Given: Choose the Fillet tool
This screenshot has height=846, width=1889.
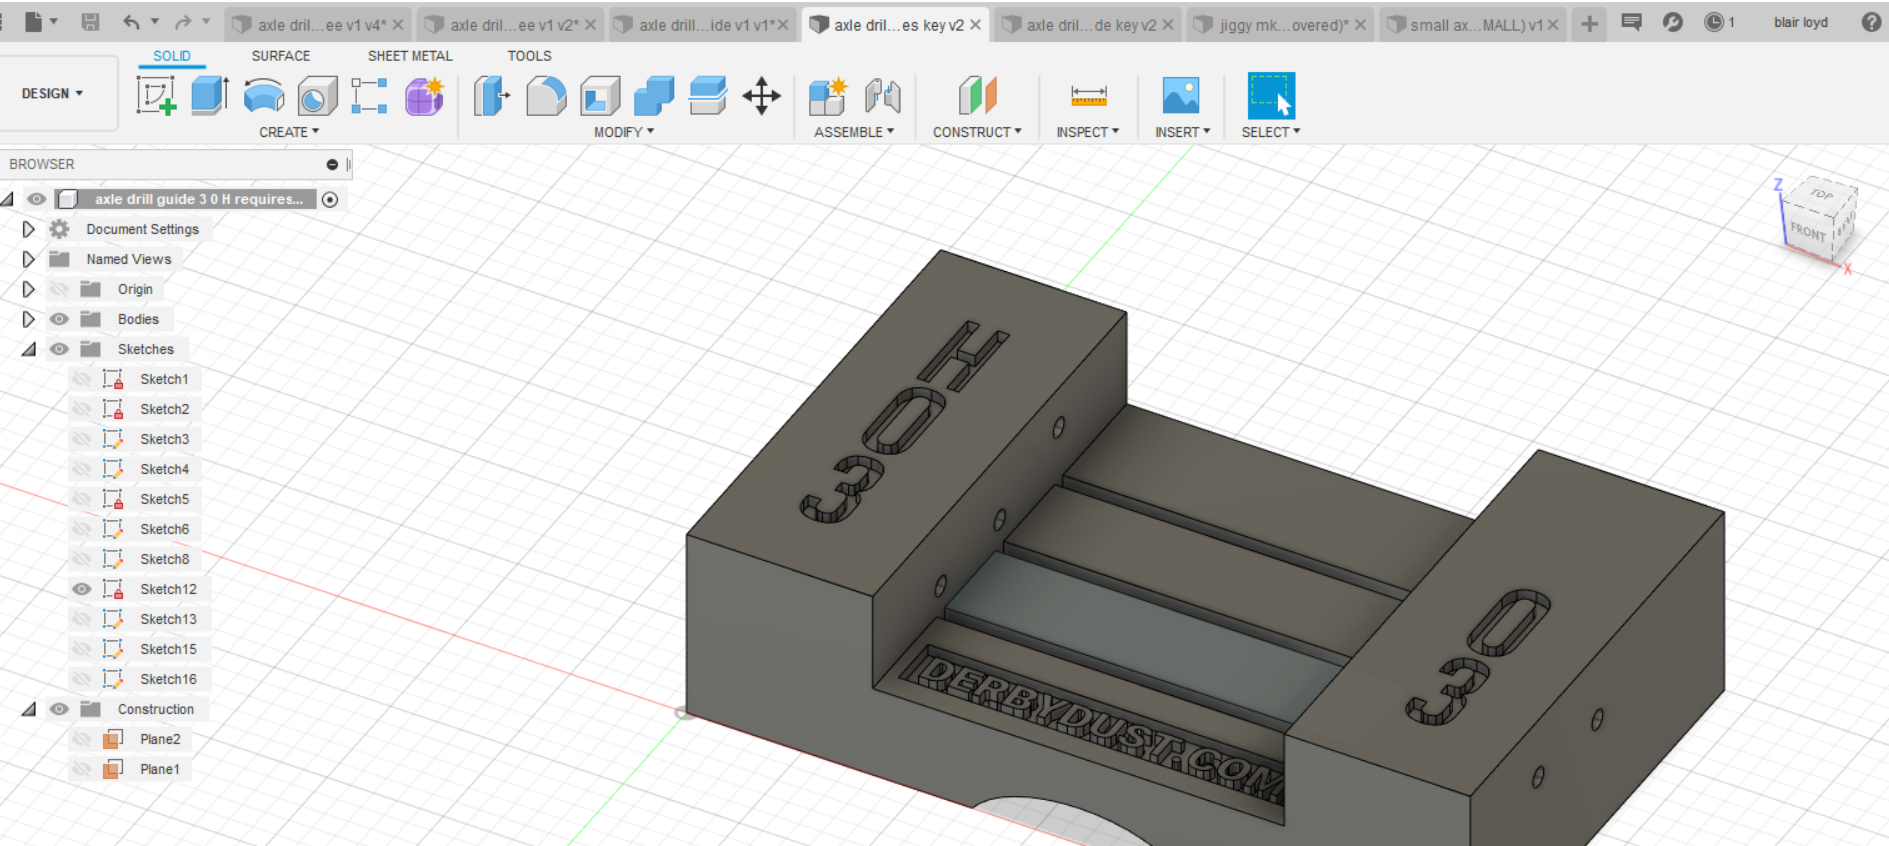Looking at the screenshot, I should [546, 96].
